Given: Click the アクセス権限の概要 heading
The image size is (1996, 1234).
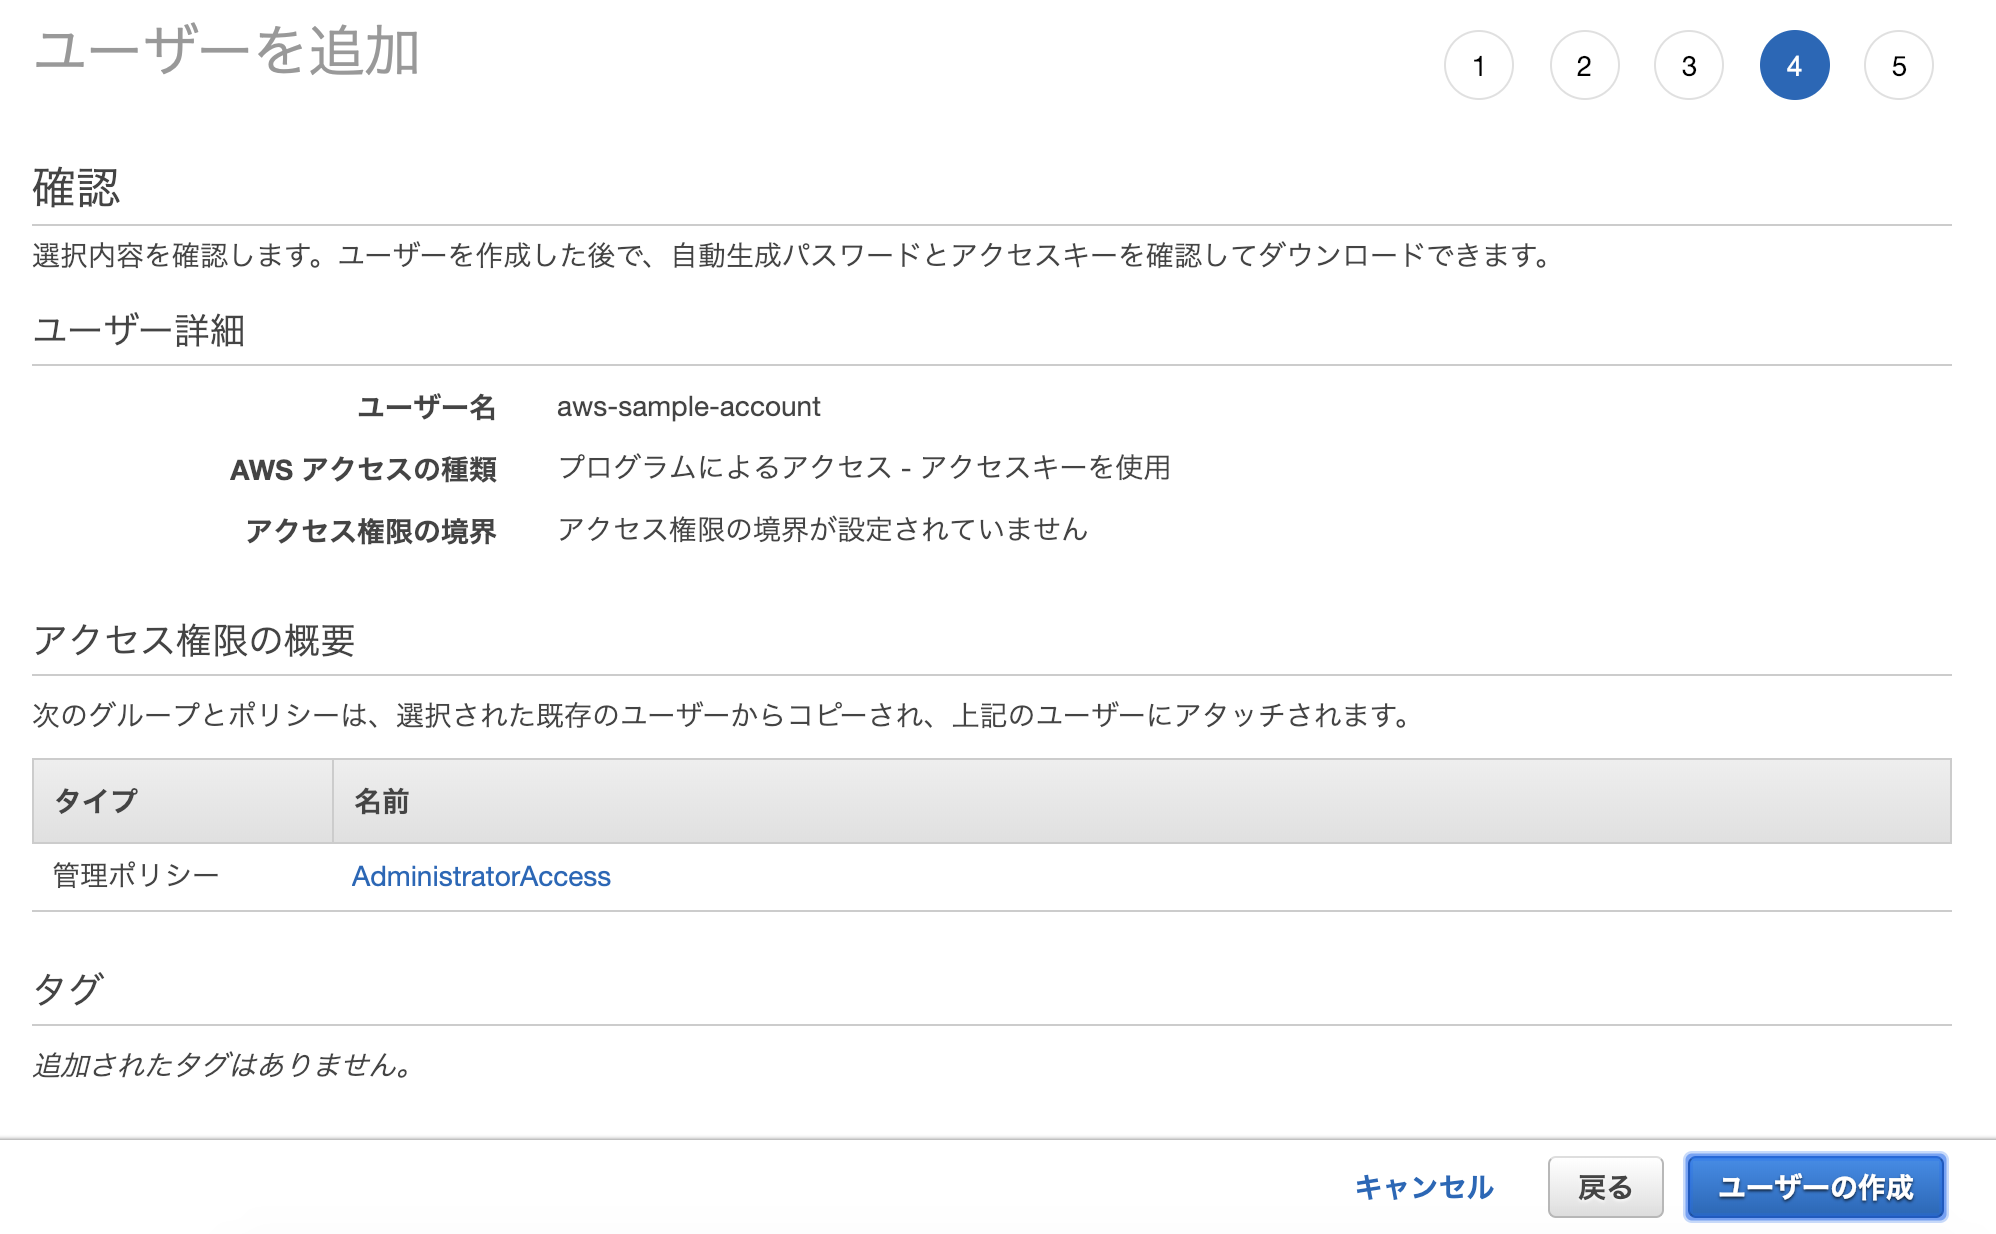Looking at the screenshot, I should [x=194, y=640].
